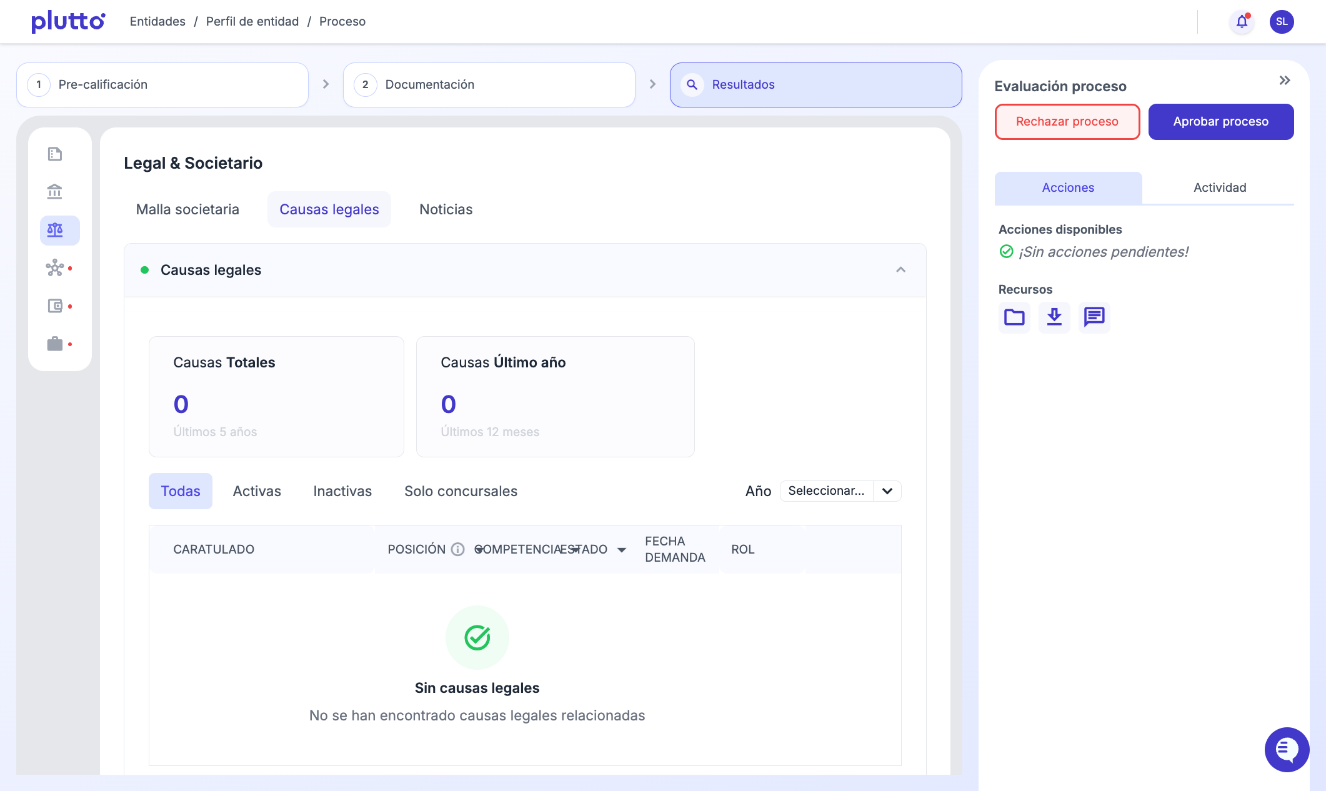Open the Año Seleccionar dropdown

coord(840,491)
